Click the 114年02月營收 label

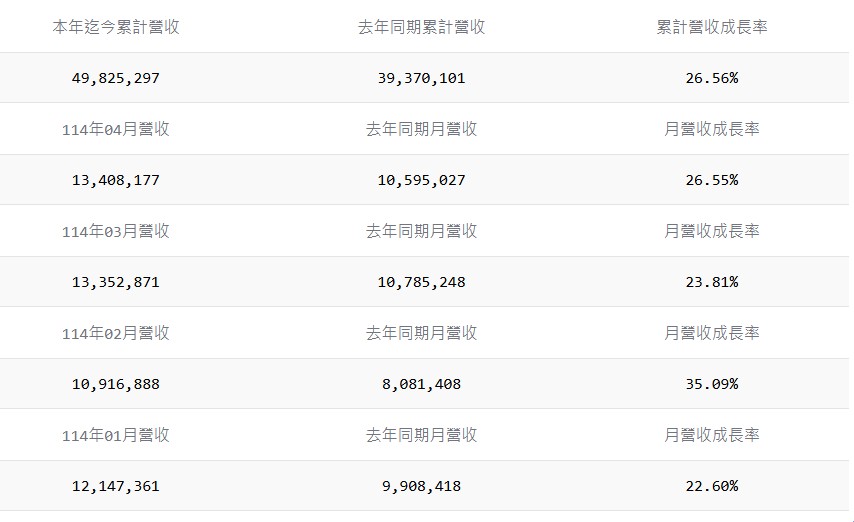(116, 333)
